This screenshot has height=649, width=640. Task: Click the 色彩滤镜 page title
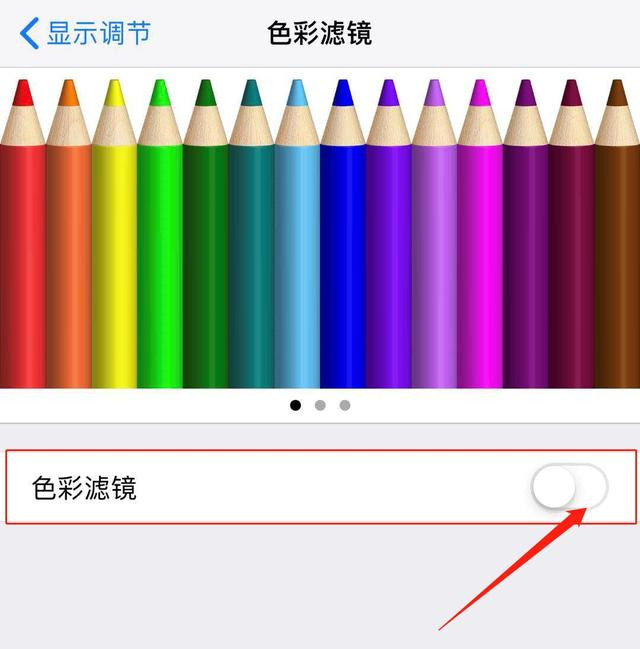[x=320, y=33]
